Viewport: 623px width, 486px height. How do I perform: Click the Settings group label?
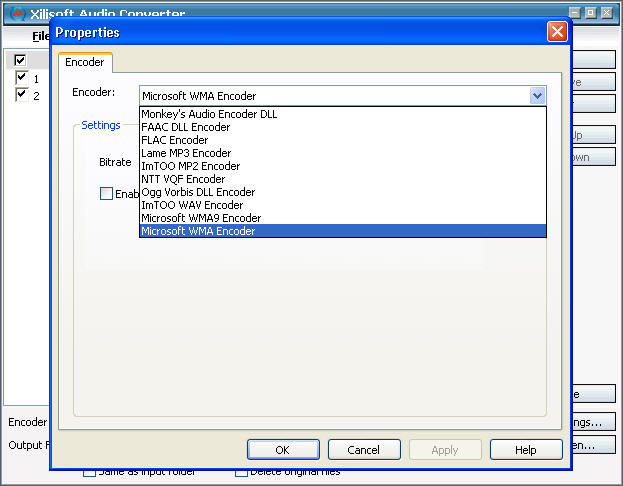pyautogui.click(x=101, y=125)
